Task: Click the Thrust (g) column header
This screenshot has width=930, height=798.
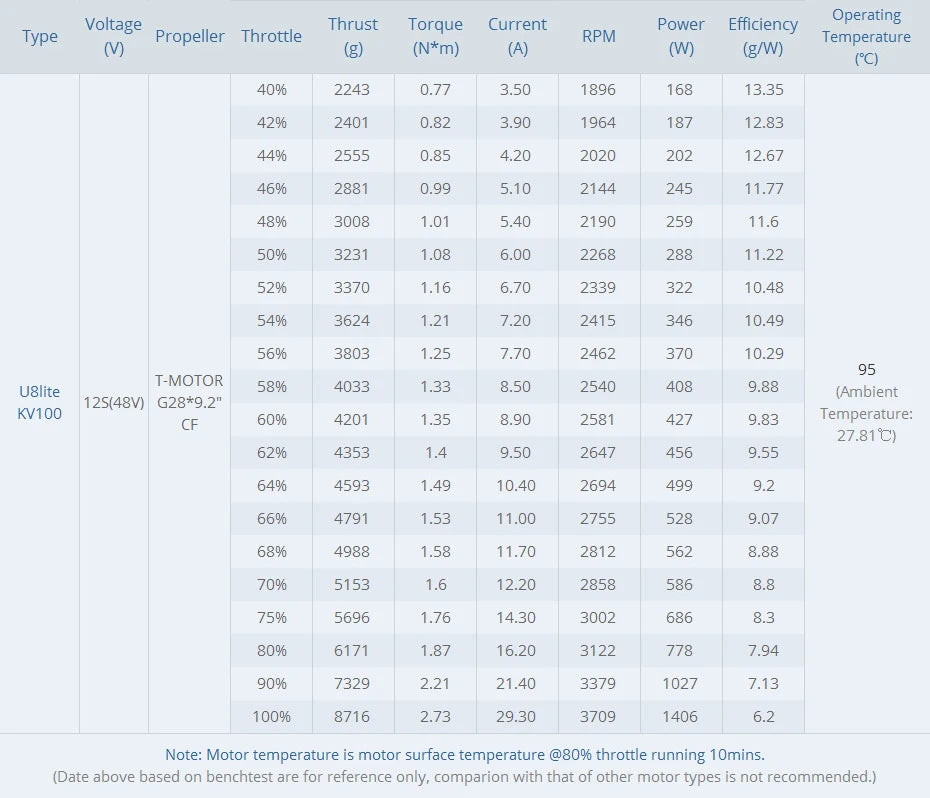Action: click(x=353, y=36)
